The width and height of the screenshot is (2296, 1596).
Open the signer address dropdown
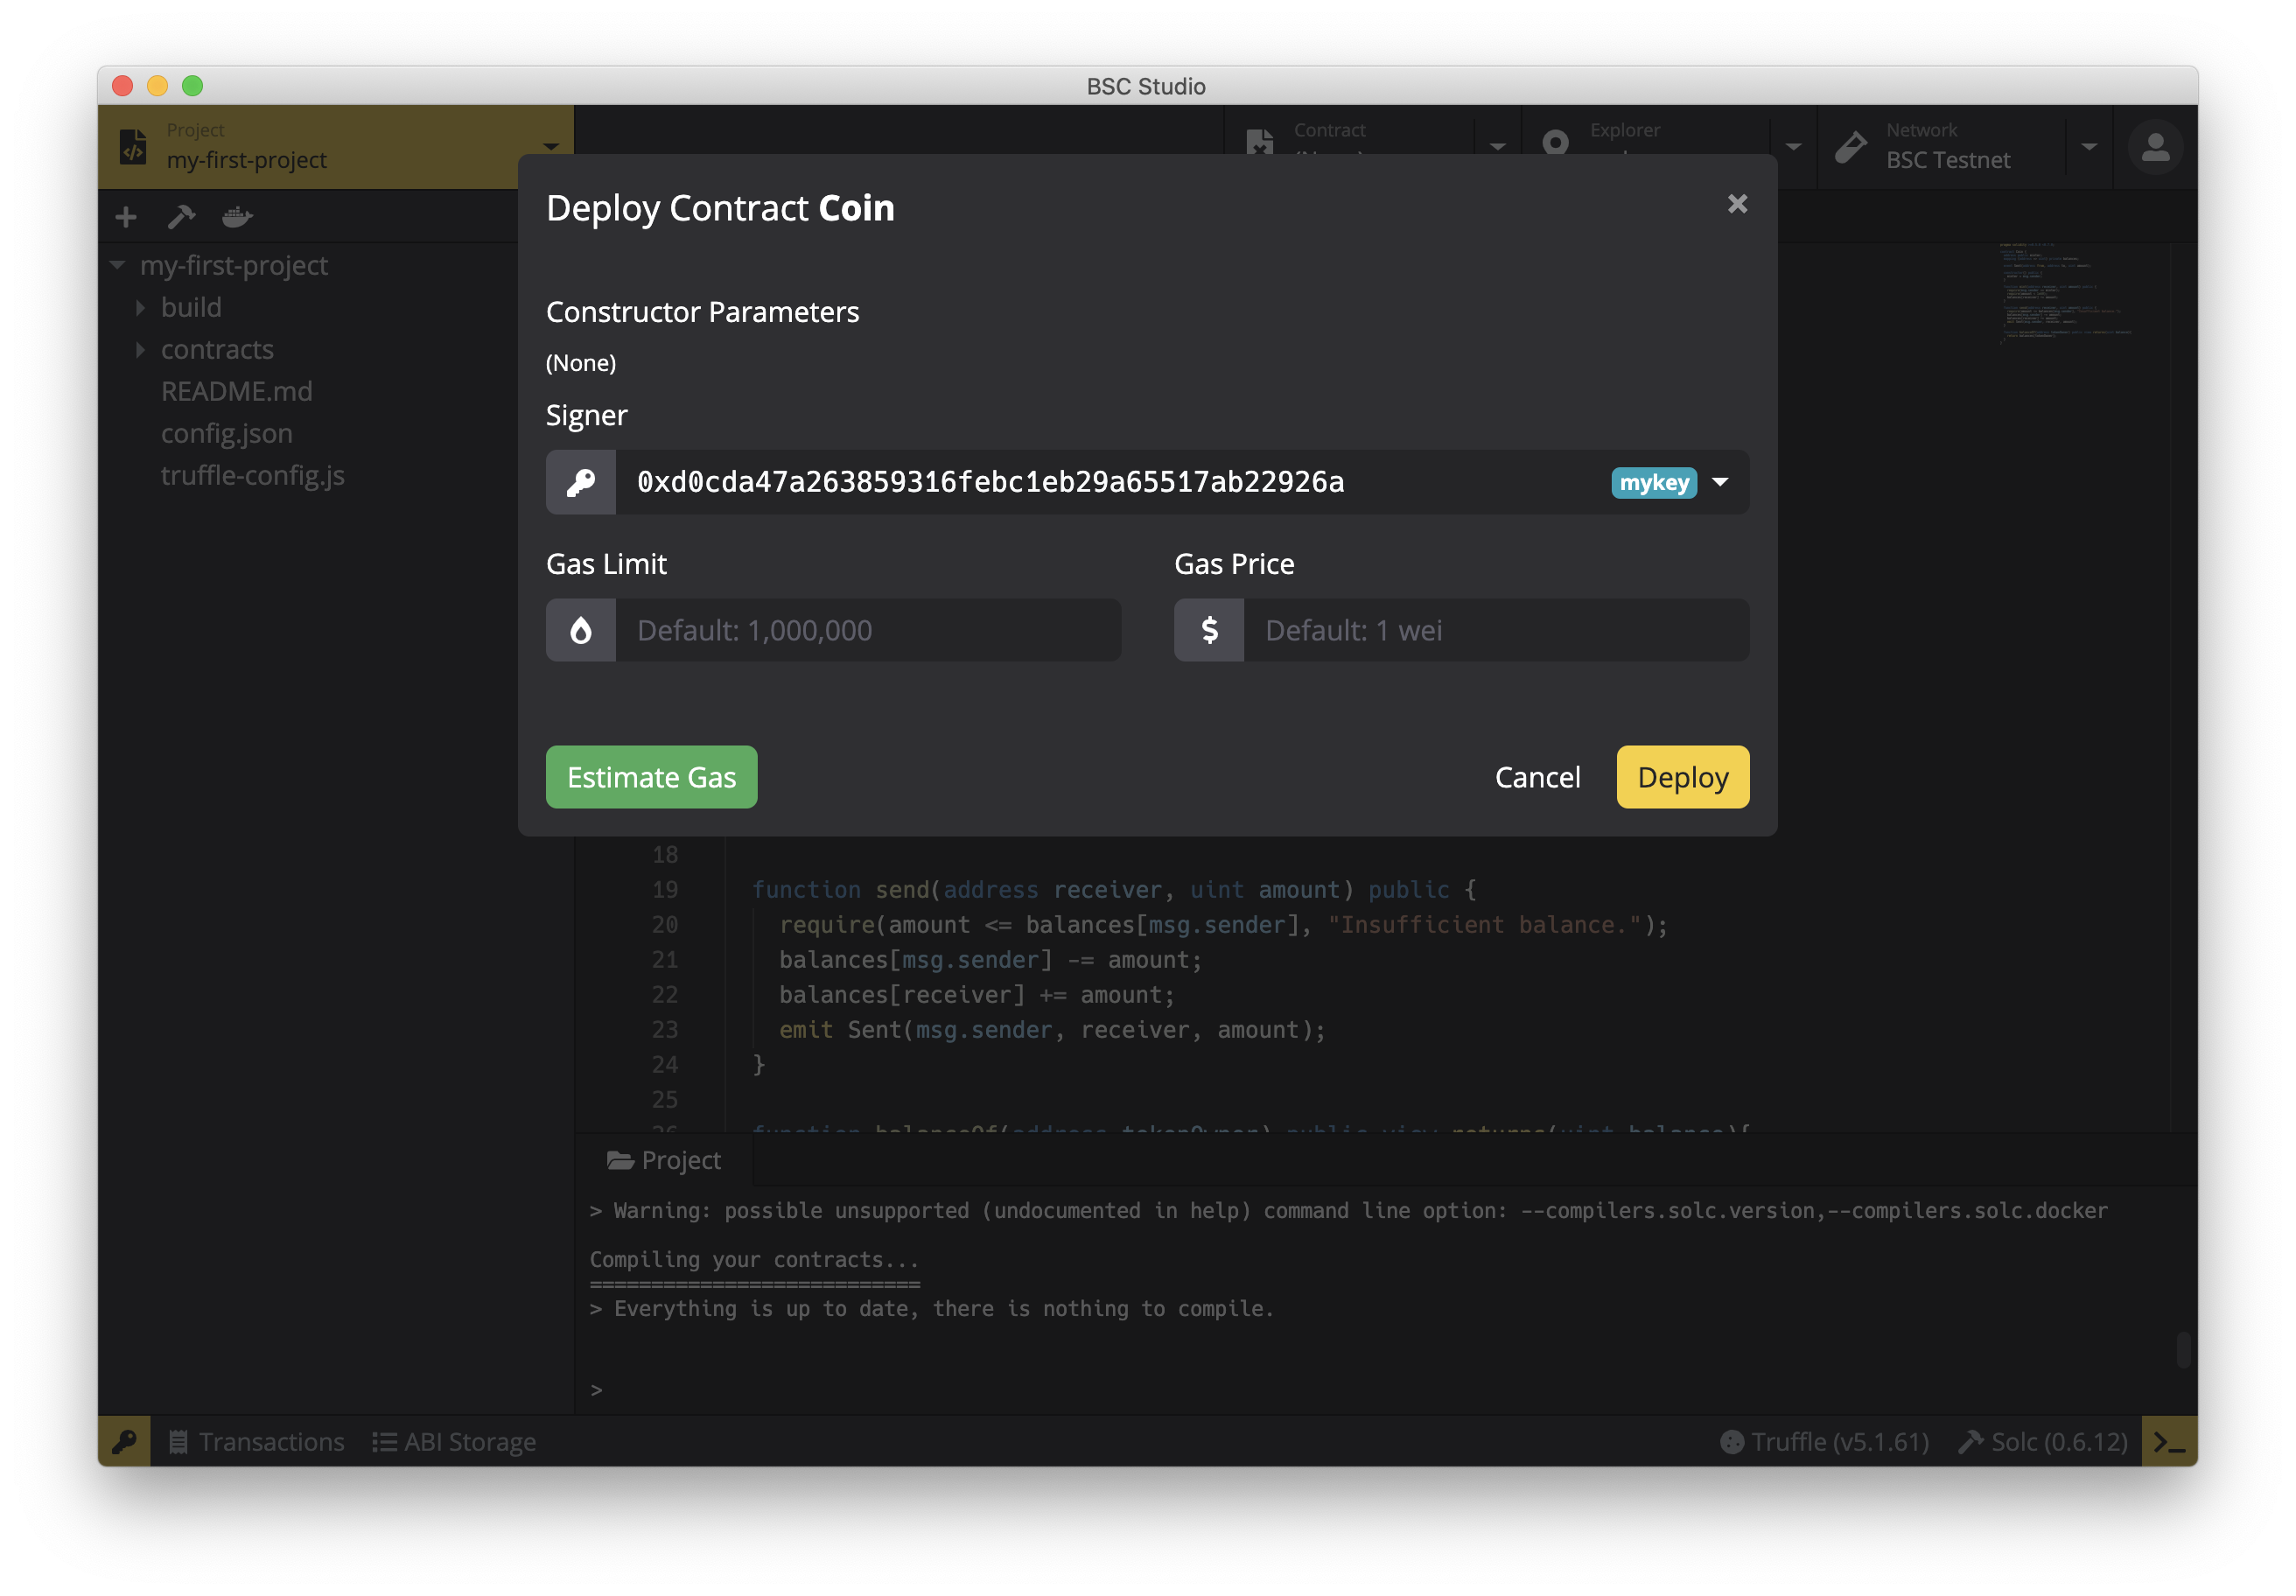click(x=1720, y=483)
